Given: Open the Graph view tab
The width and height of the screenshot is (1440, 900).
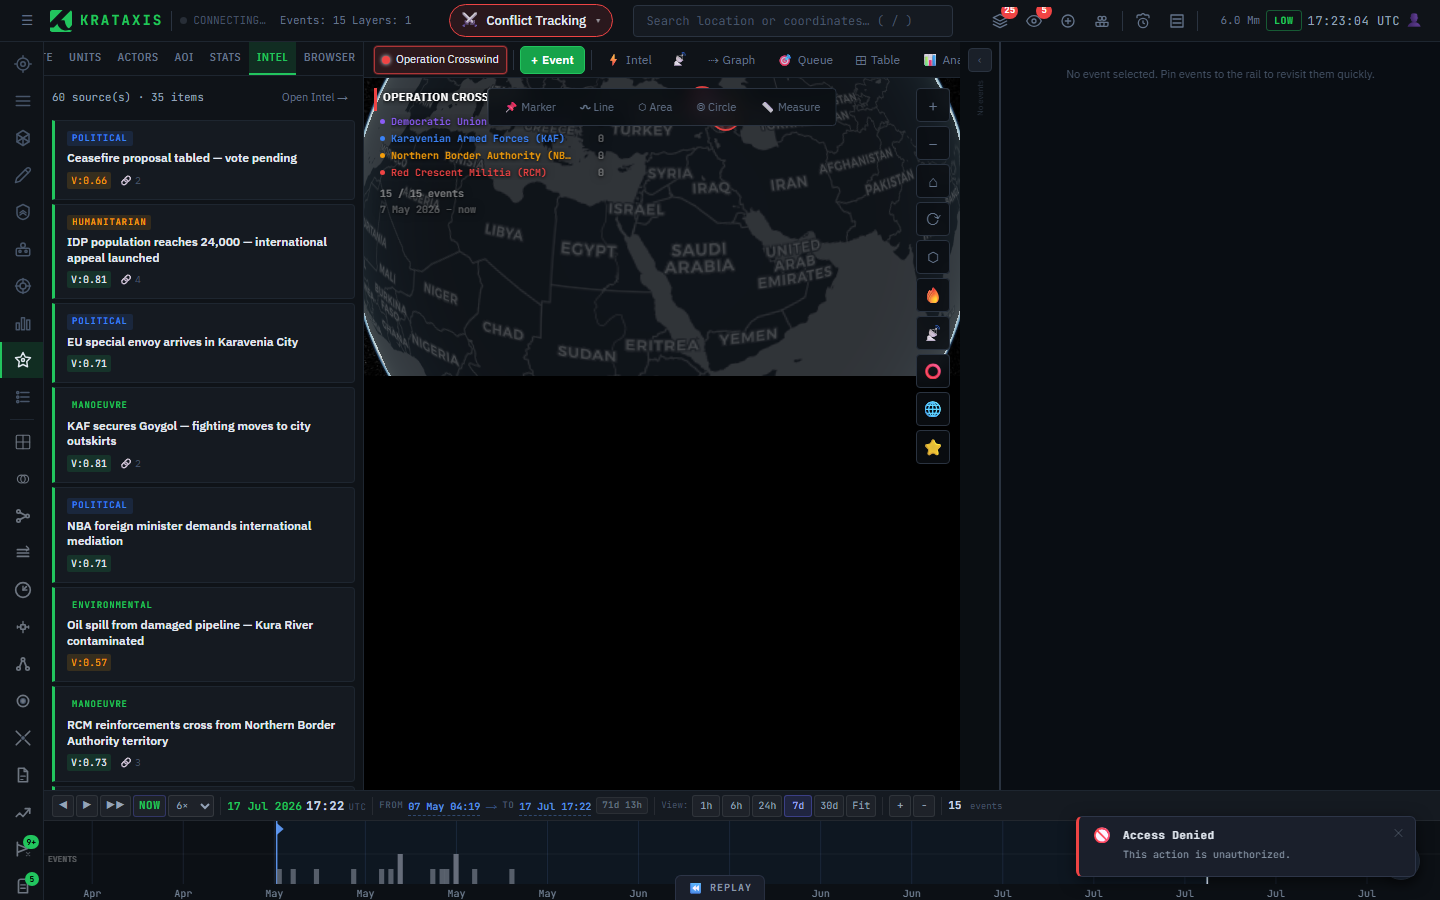Looking at the screenshot, I should (731, 60).
